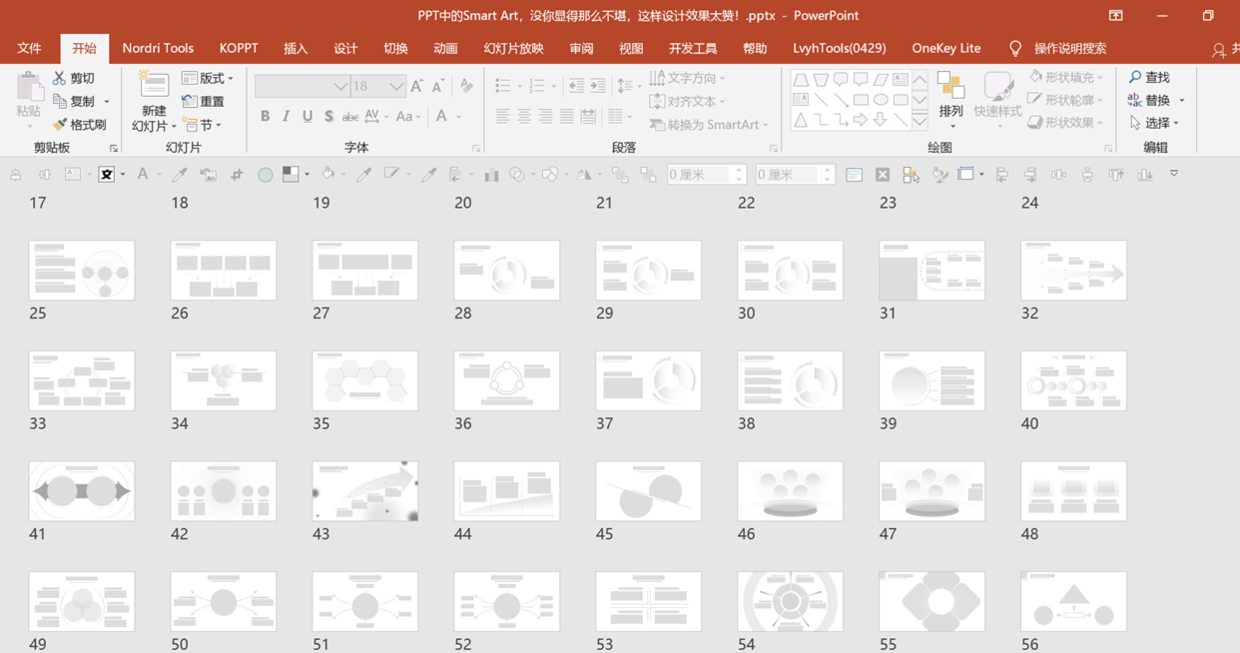Viewport: 1240px width, 653px height.
Task: Expand the shapes gallery more arrow
Action: click(919, 120)
